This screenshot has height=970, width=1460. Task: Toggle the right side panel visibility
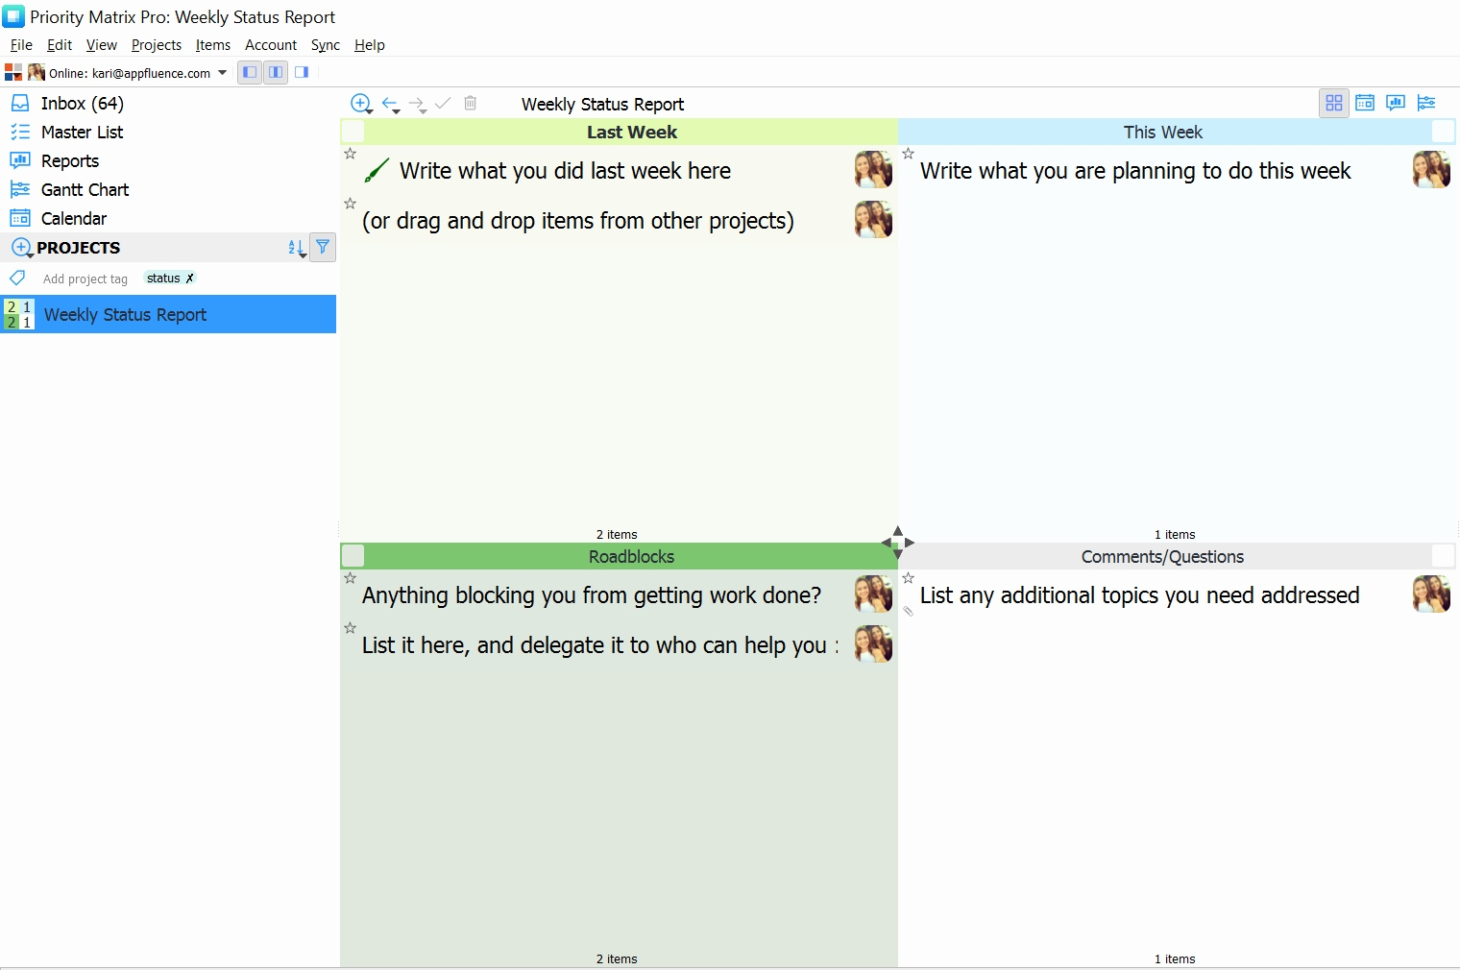[x=301, y=72]
